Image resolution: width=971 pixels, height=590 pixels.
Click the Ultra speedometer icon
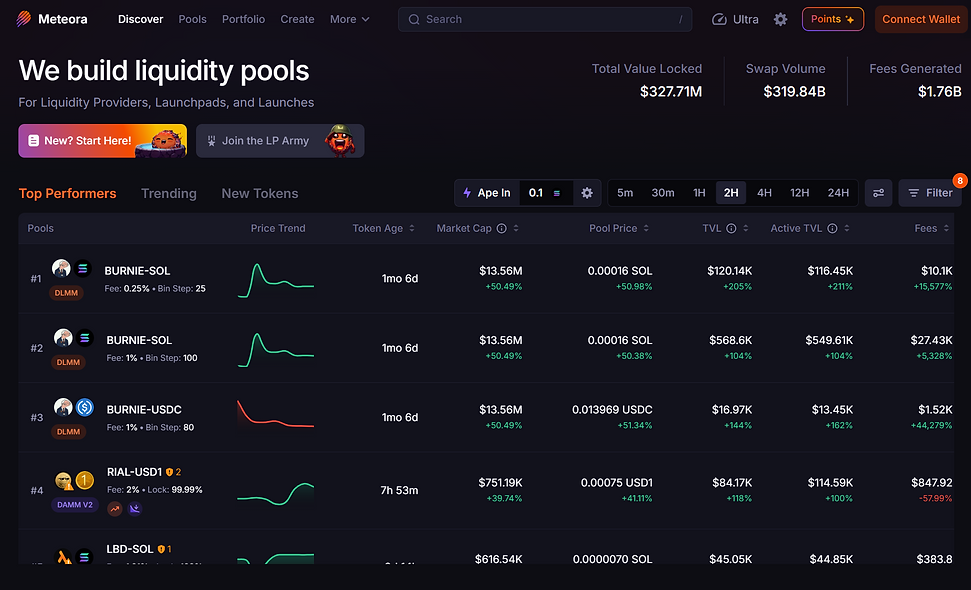(x=719, y=19)
